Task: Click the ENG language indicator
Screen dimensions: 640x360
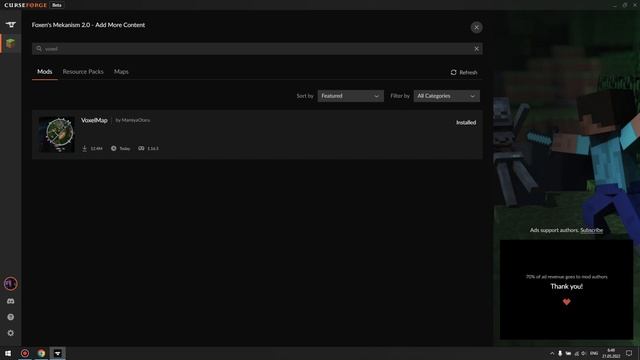Action: [x=594, y=353]
